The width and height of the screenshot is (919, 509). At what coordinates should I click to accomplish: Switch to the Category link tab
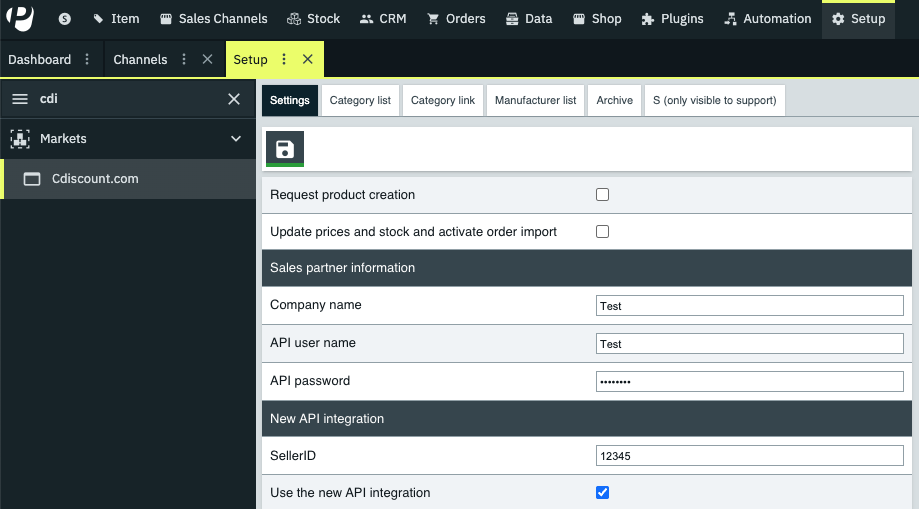(x=443, y=101)
